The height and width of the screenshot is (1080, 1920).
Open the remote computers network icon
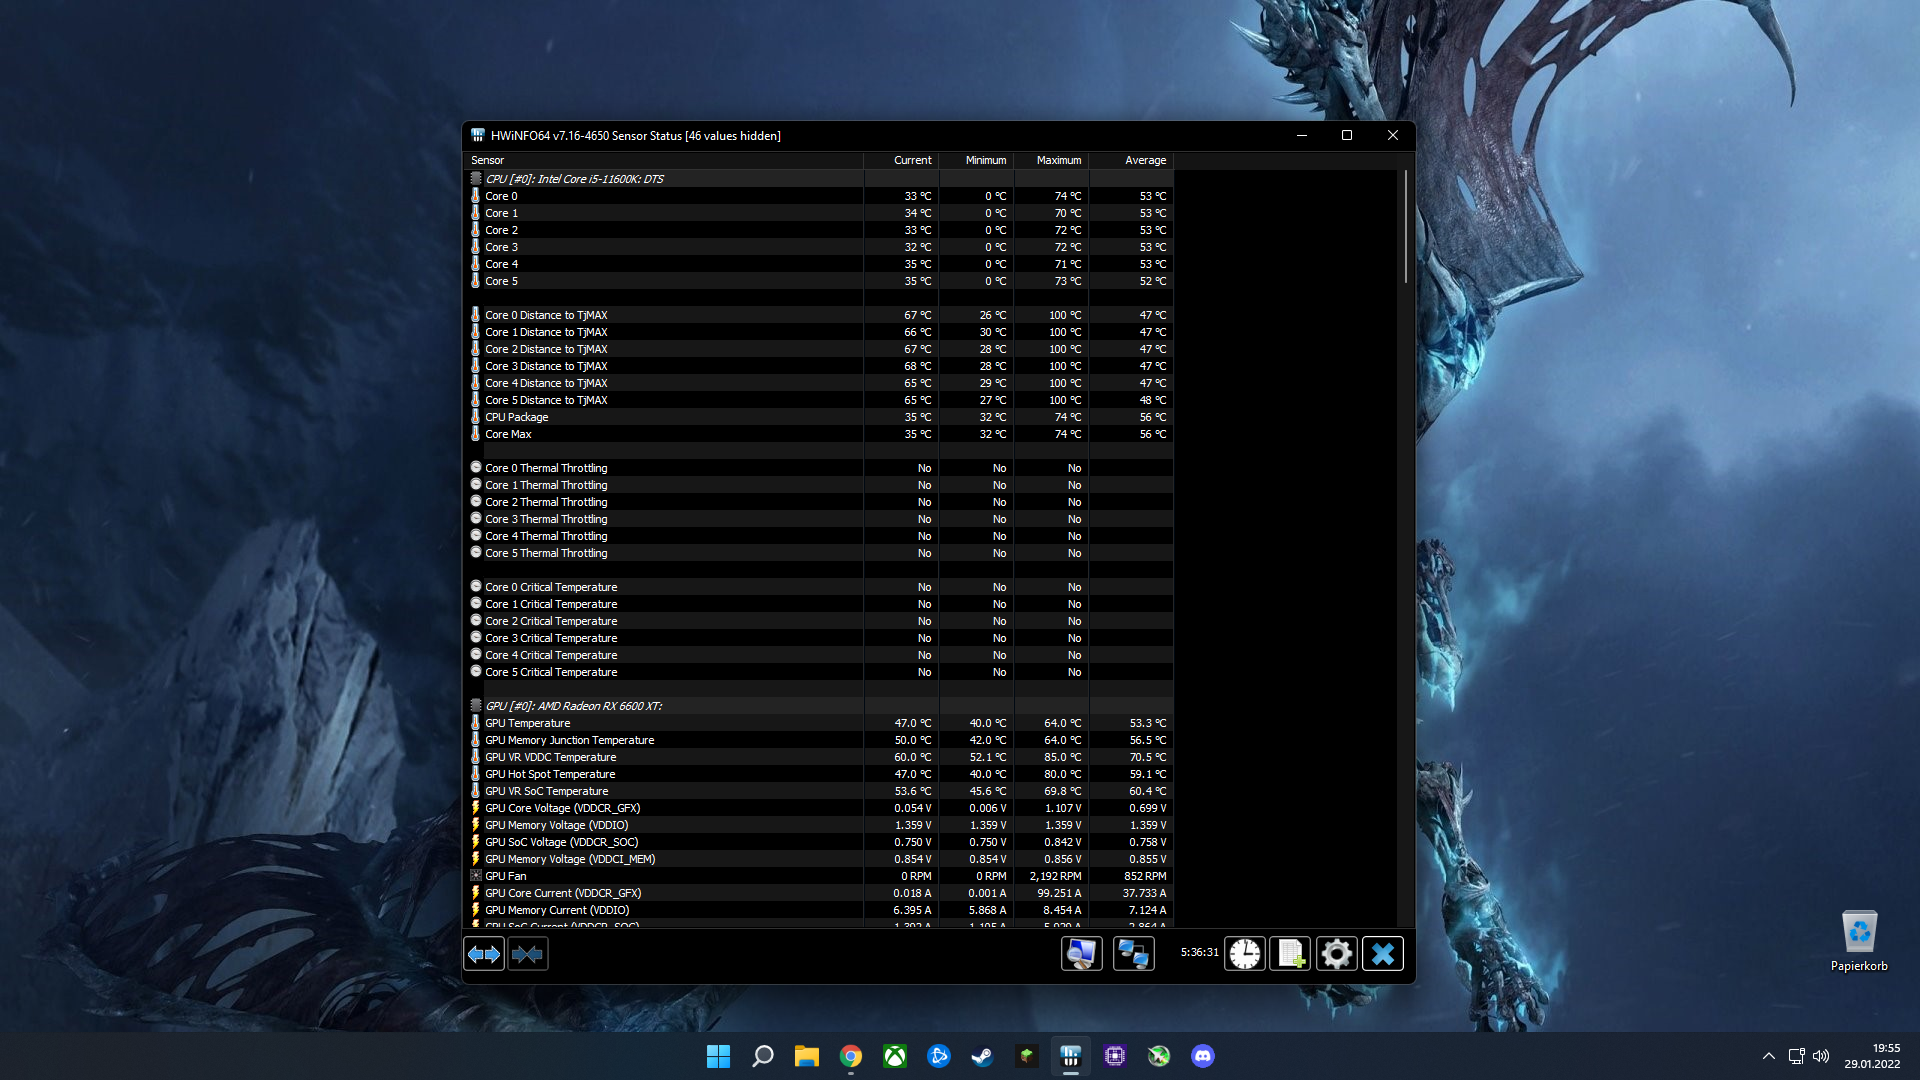1133,954
